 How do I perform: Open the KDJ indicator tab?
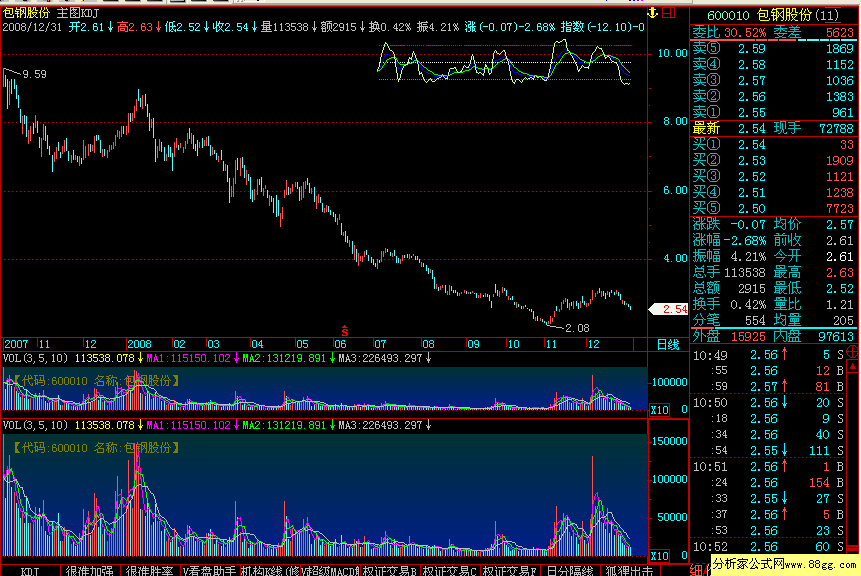30,571
